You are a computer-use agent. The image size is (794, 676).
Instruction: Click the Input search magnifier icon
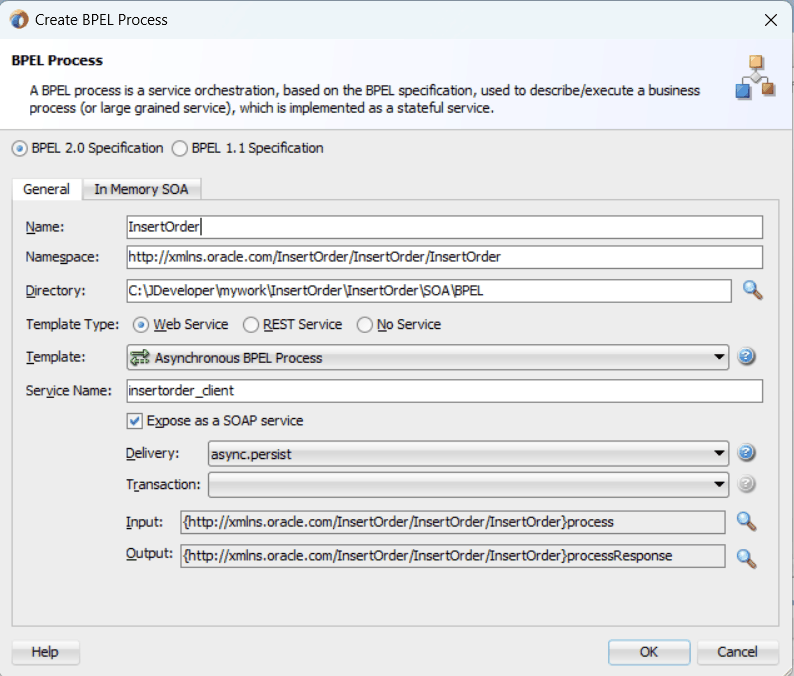pos(746,521)
